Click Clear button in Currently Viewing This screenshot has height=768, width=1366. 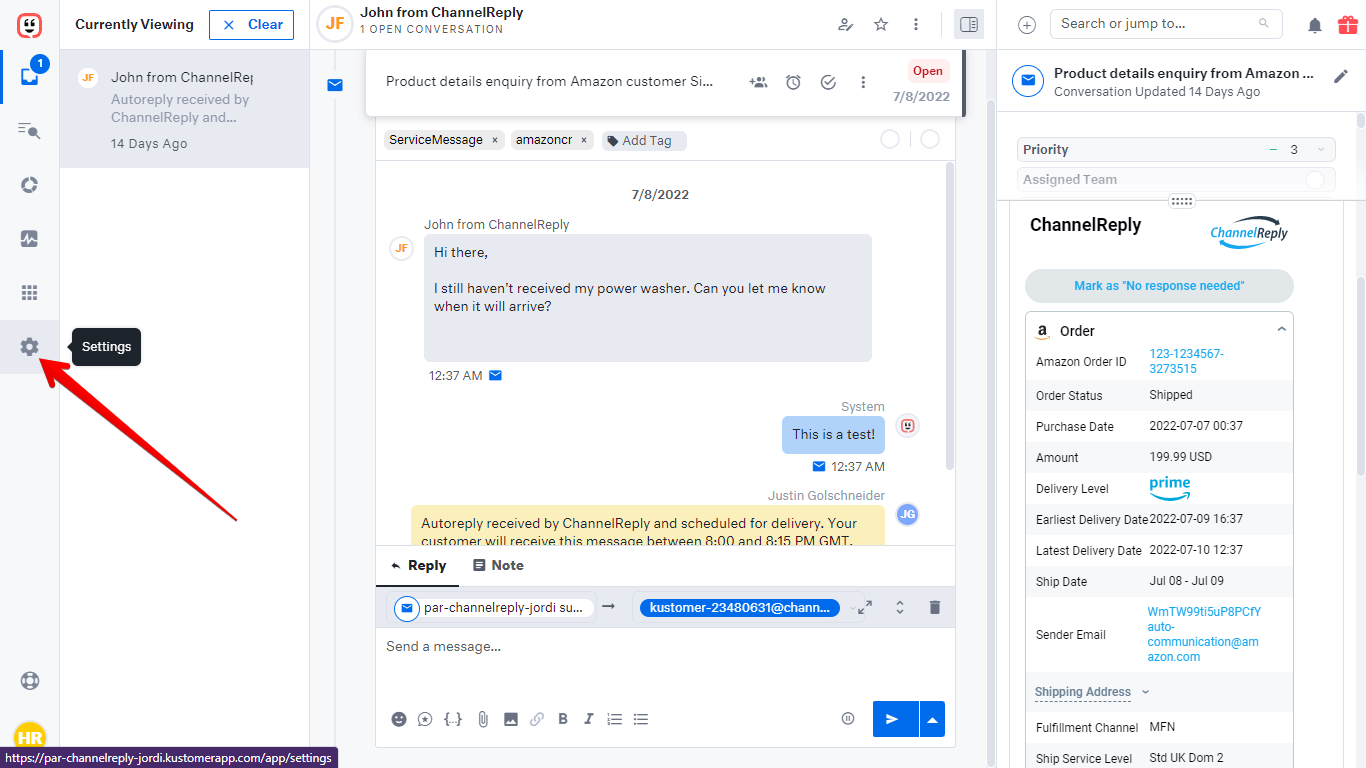pos(251,25)
